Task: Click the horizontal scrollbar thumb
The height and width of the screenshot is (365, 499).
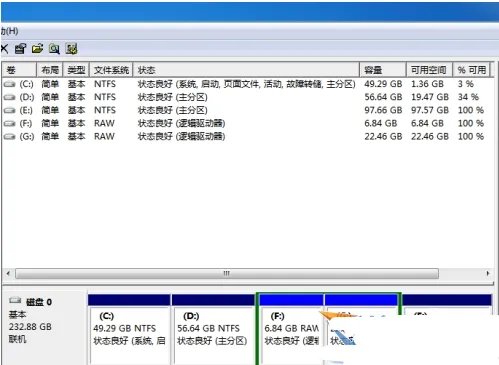Action: [227, 274]
